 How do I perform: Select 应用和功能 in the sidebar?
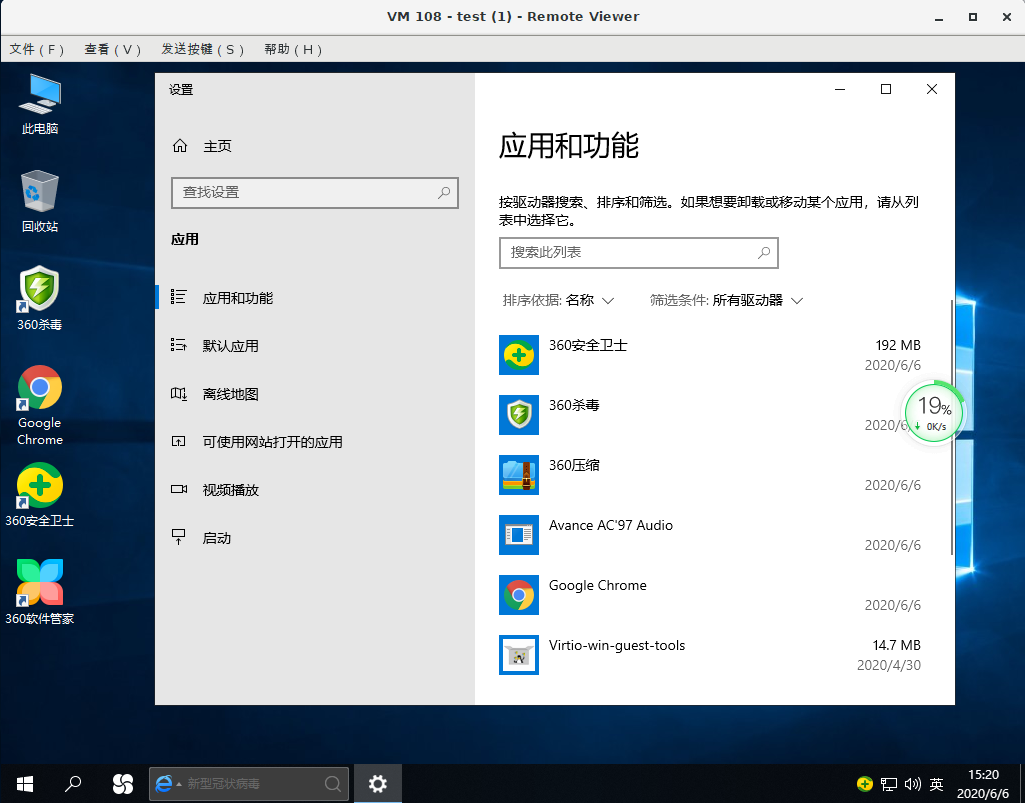(x=315, y=298)
